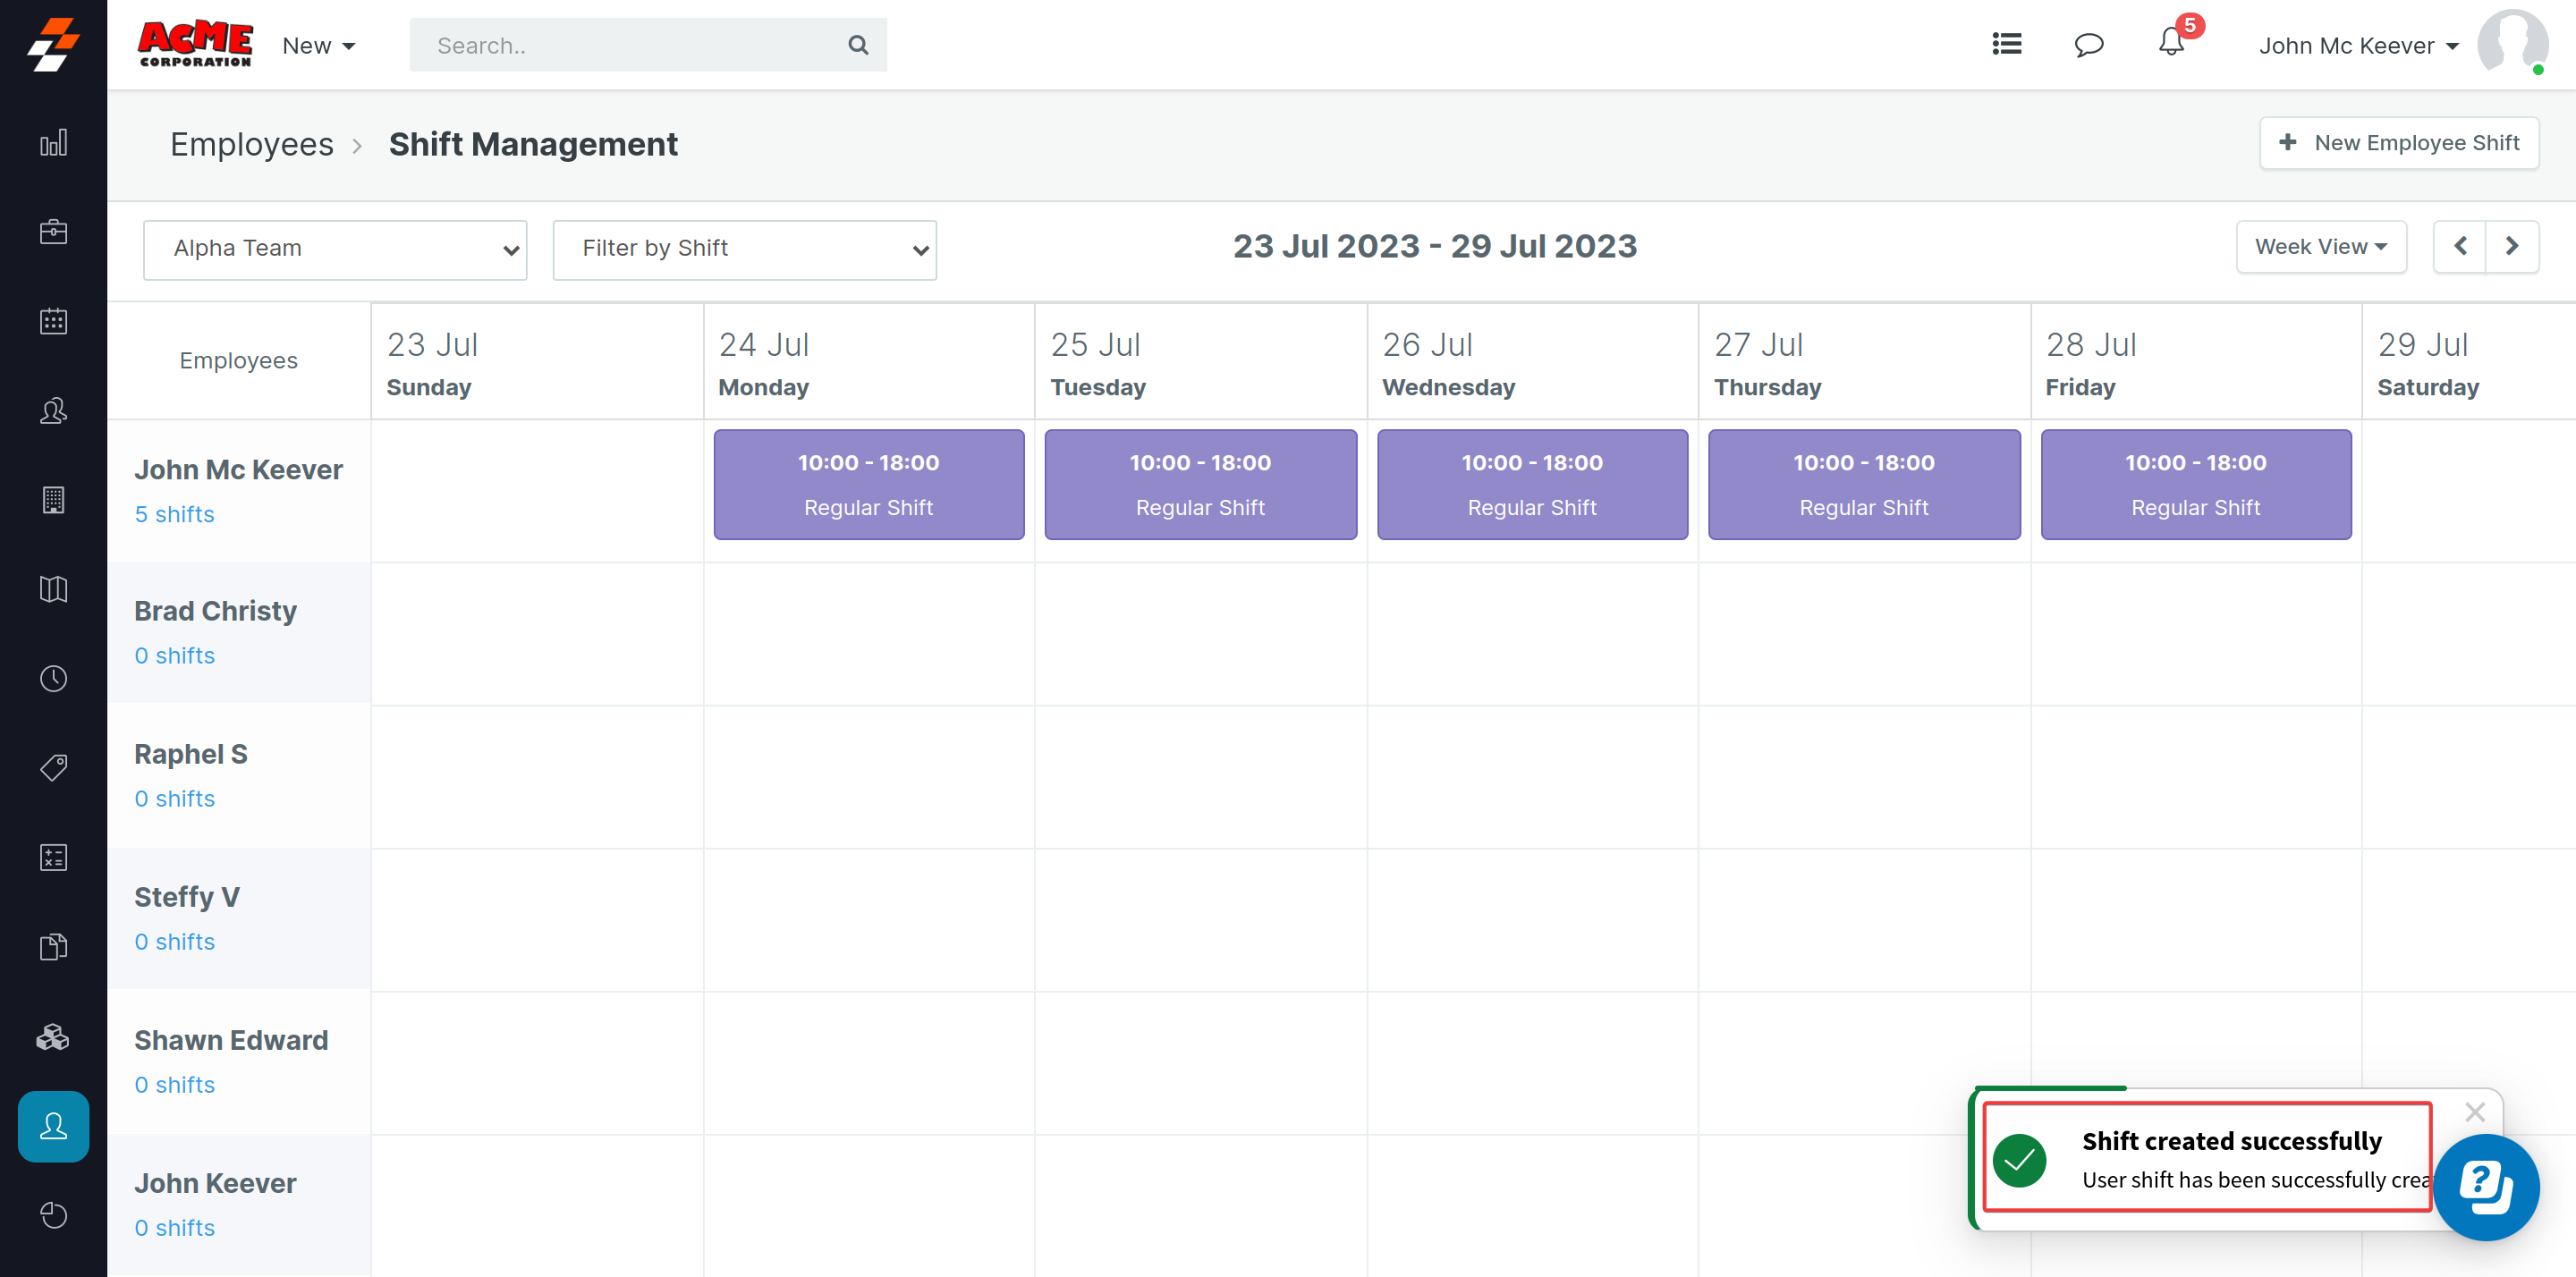Click the search magnifier icon

857,45
